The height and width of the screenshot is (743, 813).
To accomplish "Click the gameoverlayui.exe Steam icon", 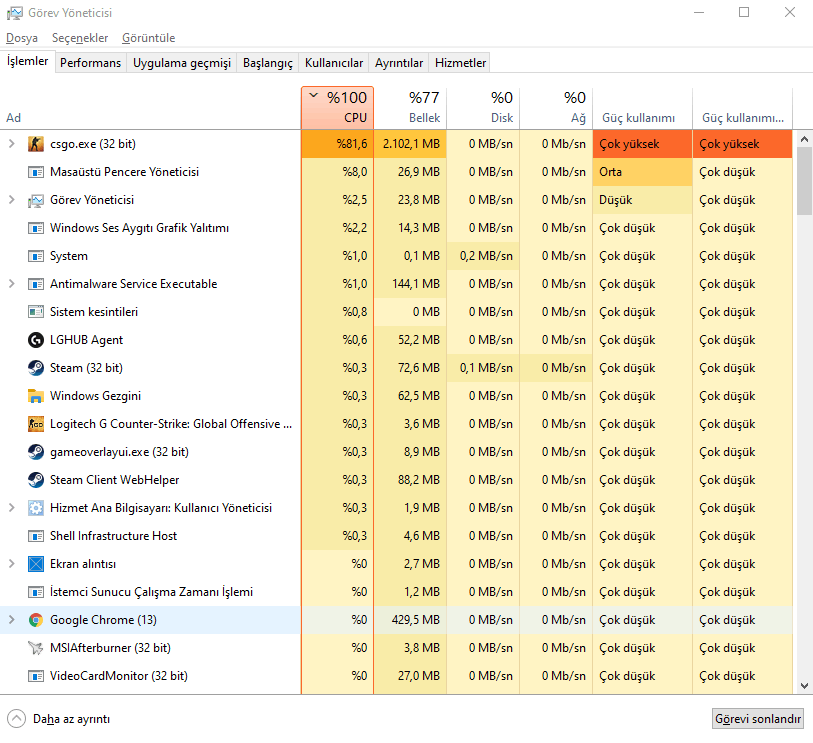I will (x=35, y=452).
